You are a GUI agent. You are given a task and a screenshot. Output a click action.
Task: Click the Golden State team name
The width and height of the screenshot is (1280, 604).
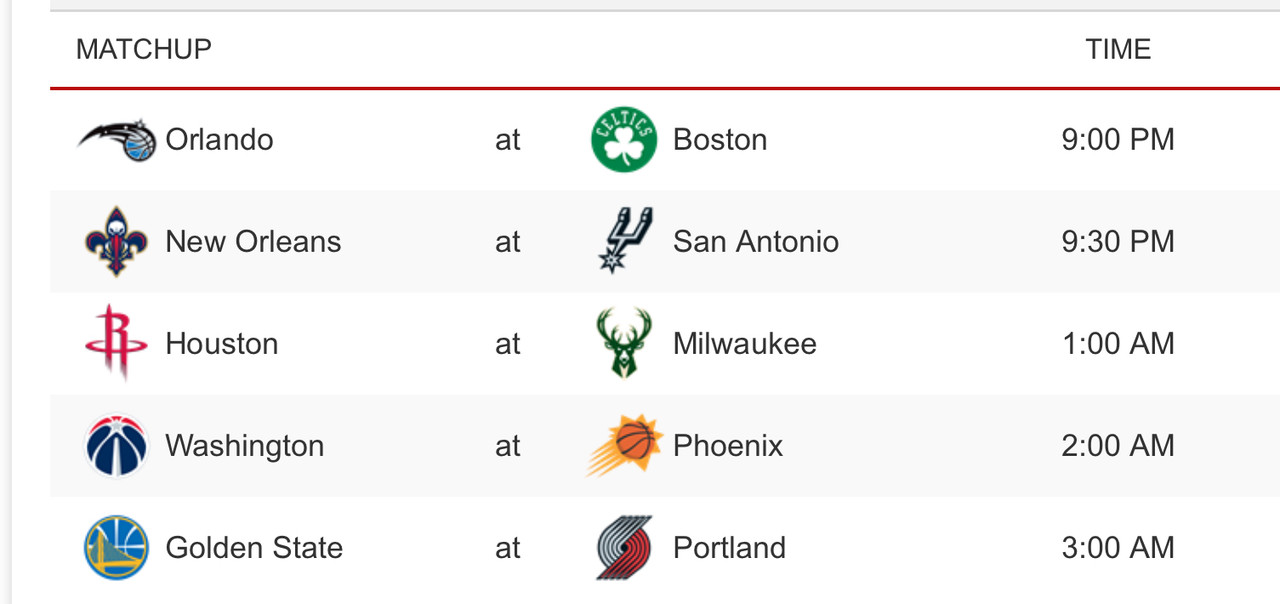coord(254,547)
